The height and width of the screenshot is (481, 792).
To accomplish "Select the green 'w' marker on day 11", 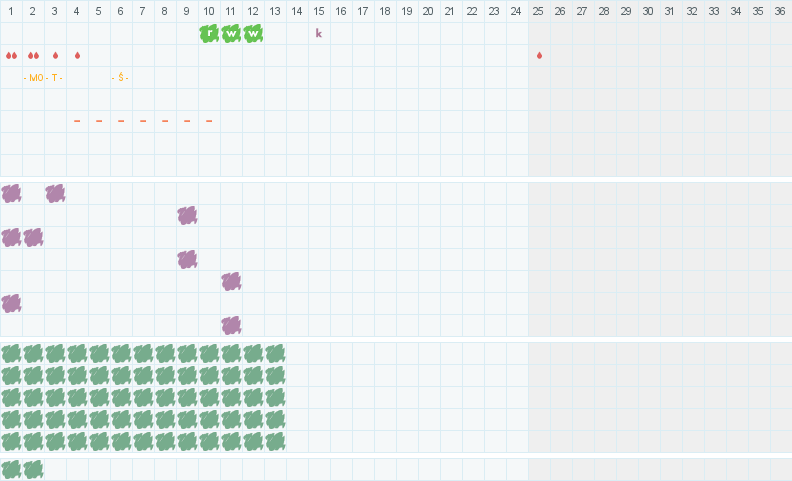I will click(x=231, y=33).
